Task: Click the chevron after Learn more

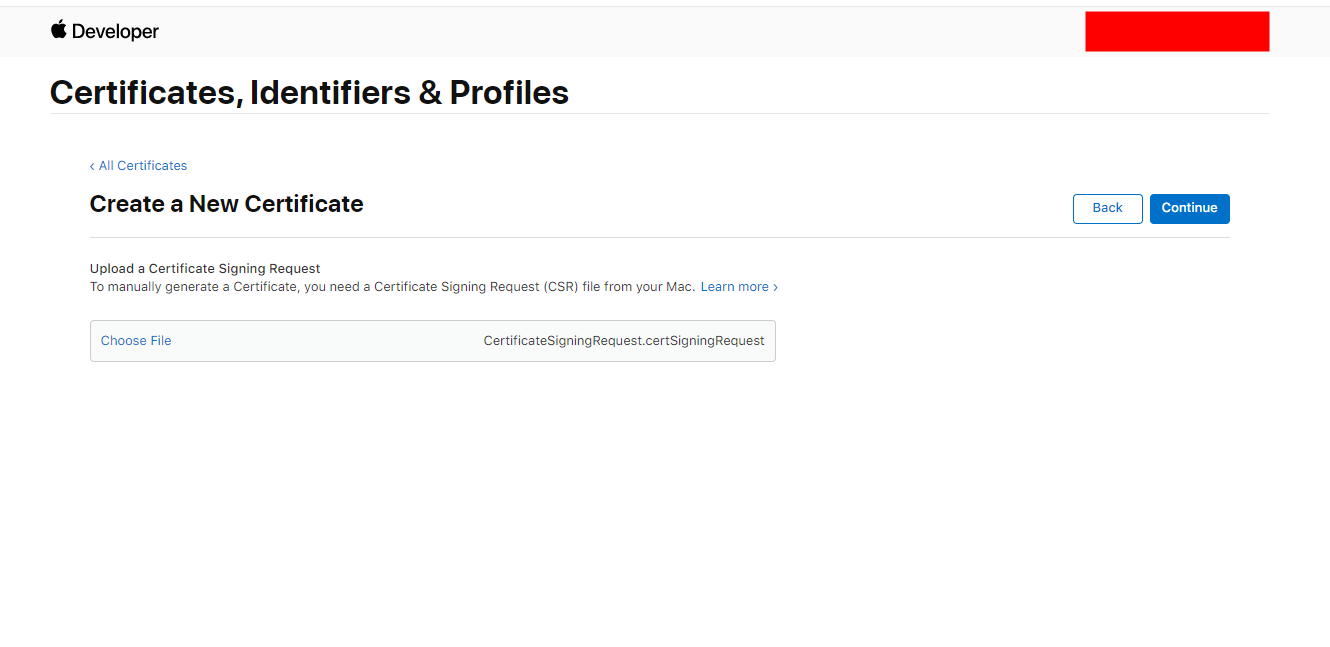Action: [x=775, y=287]
